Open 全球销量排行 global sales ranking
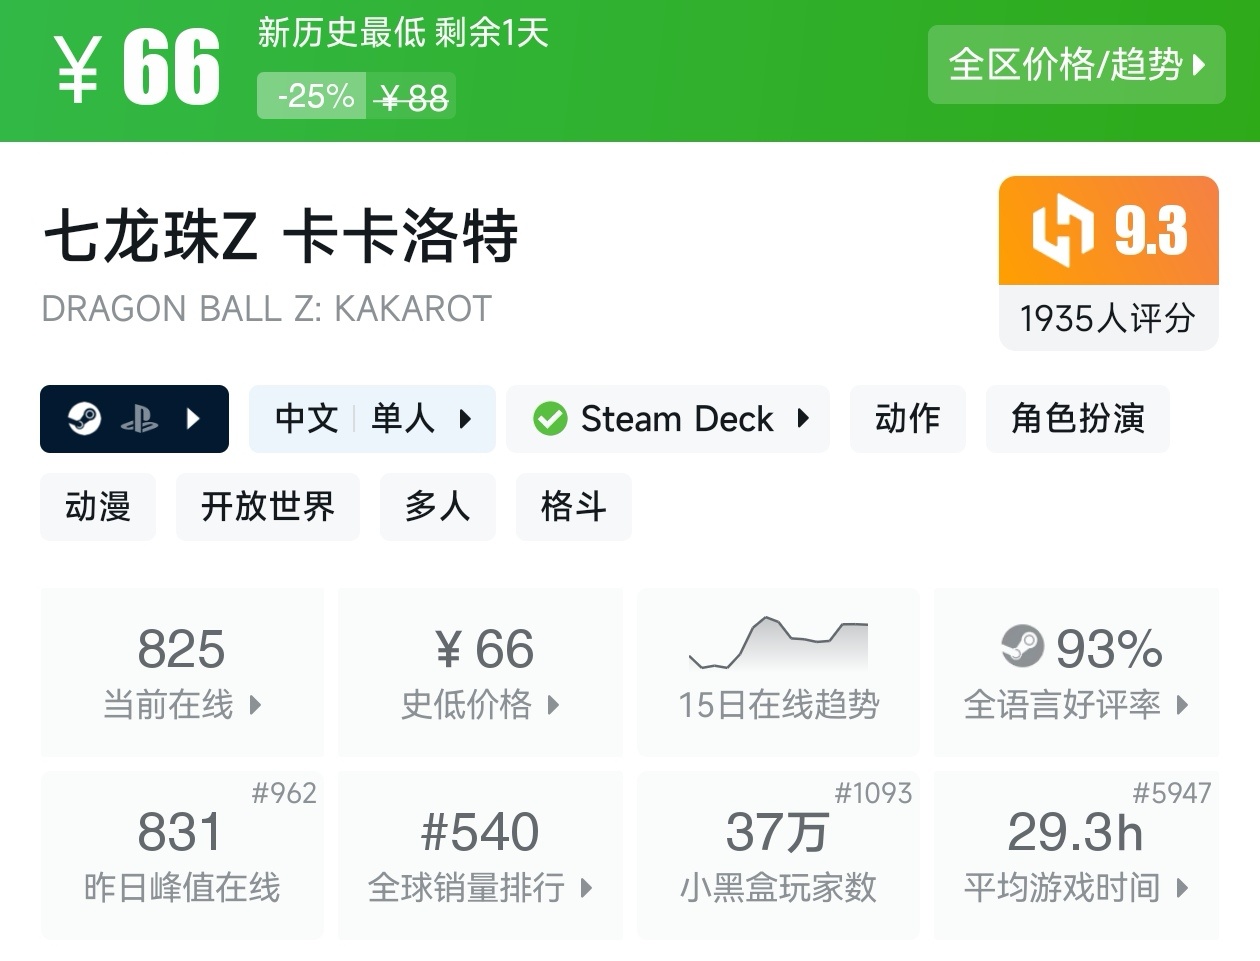The width and height of the screenshot is (1260, 961). 480,855
